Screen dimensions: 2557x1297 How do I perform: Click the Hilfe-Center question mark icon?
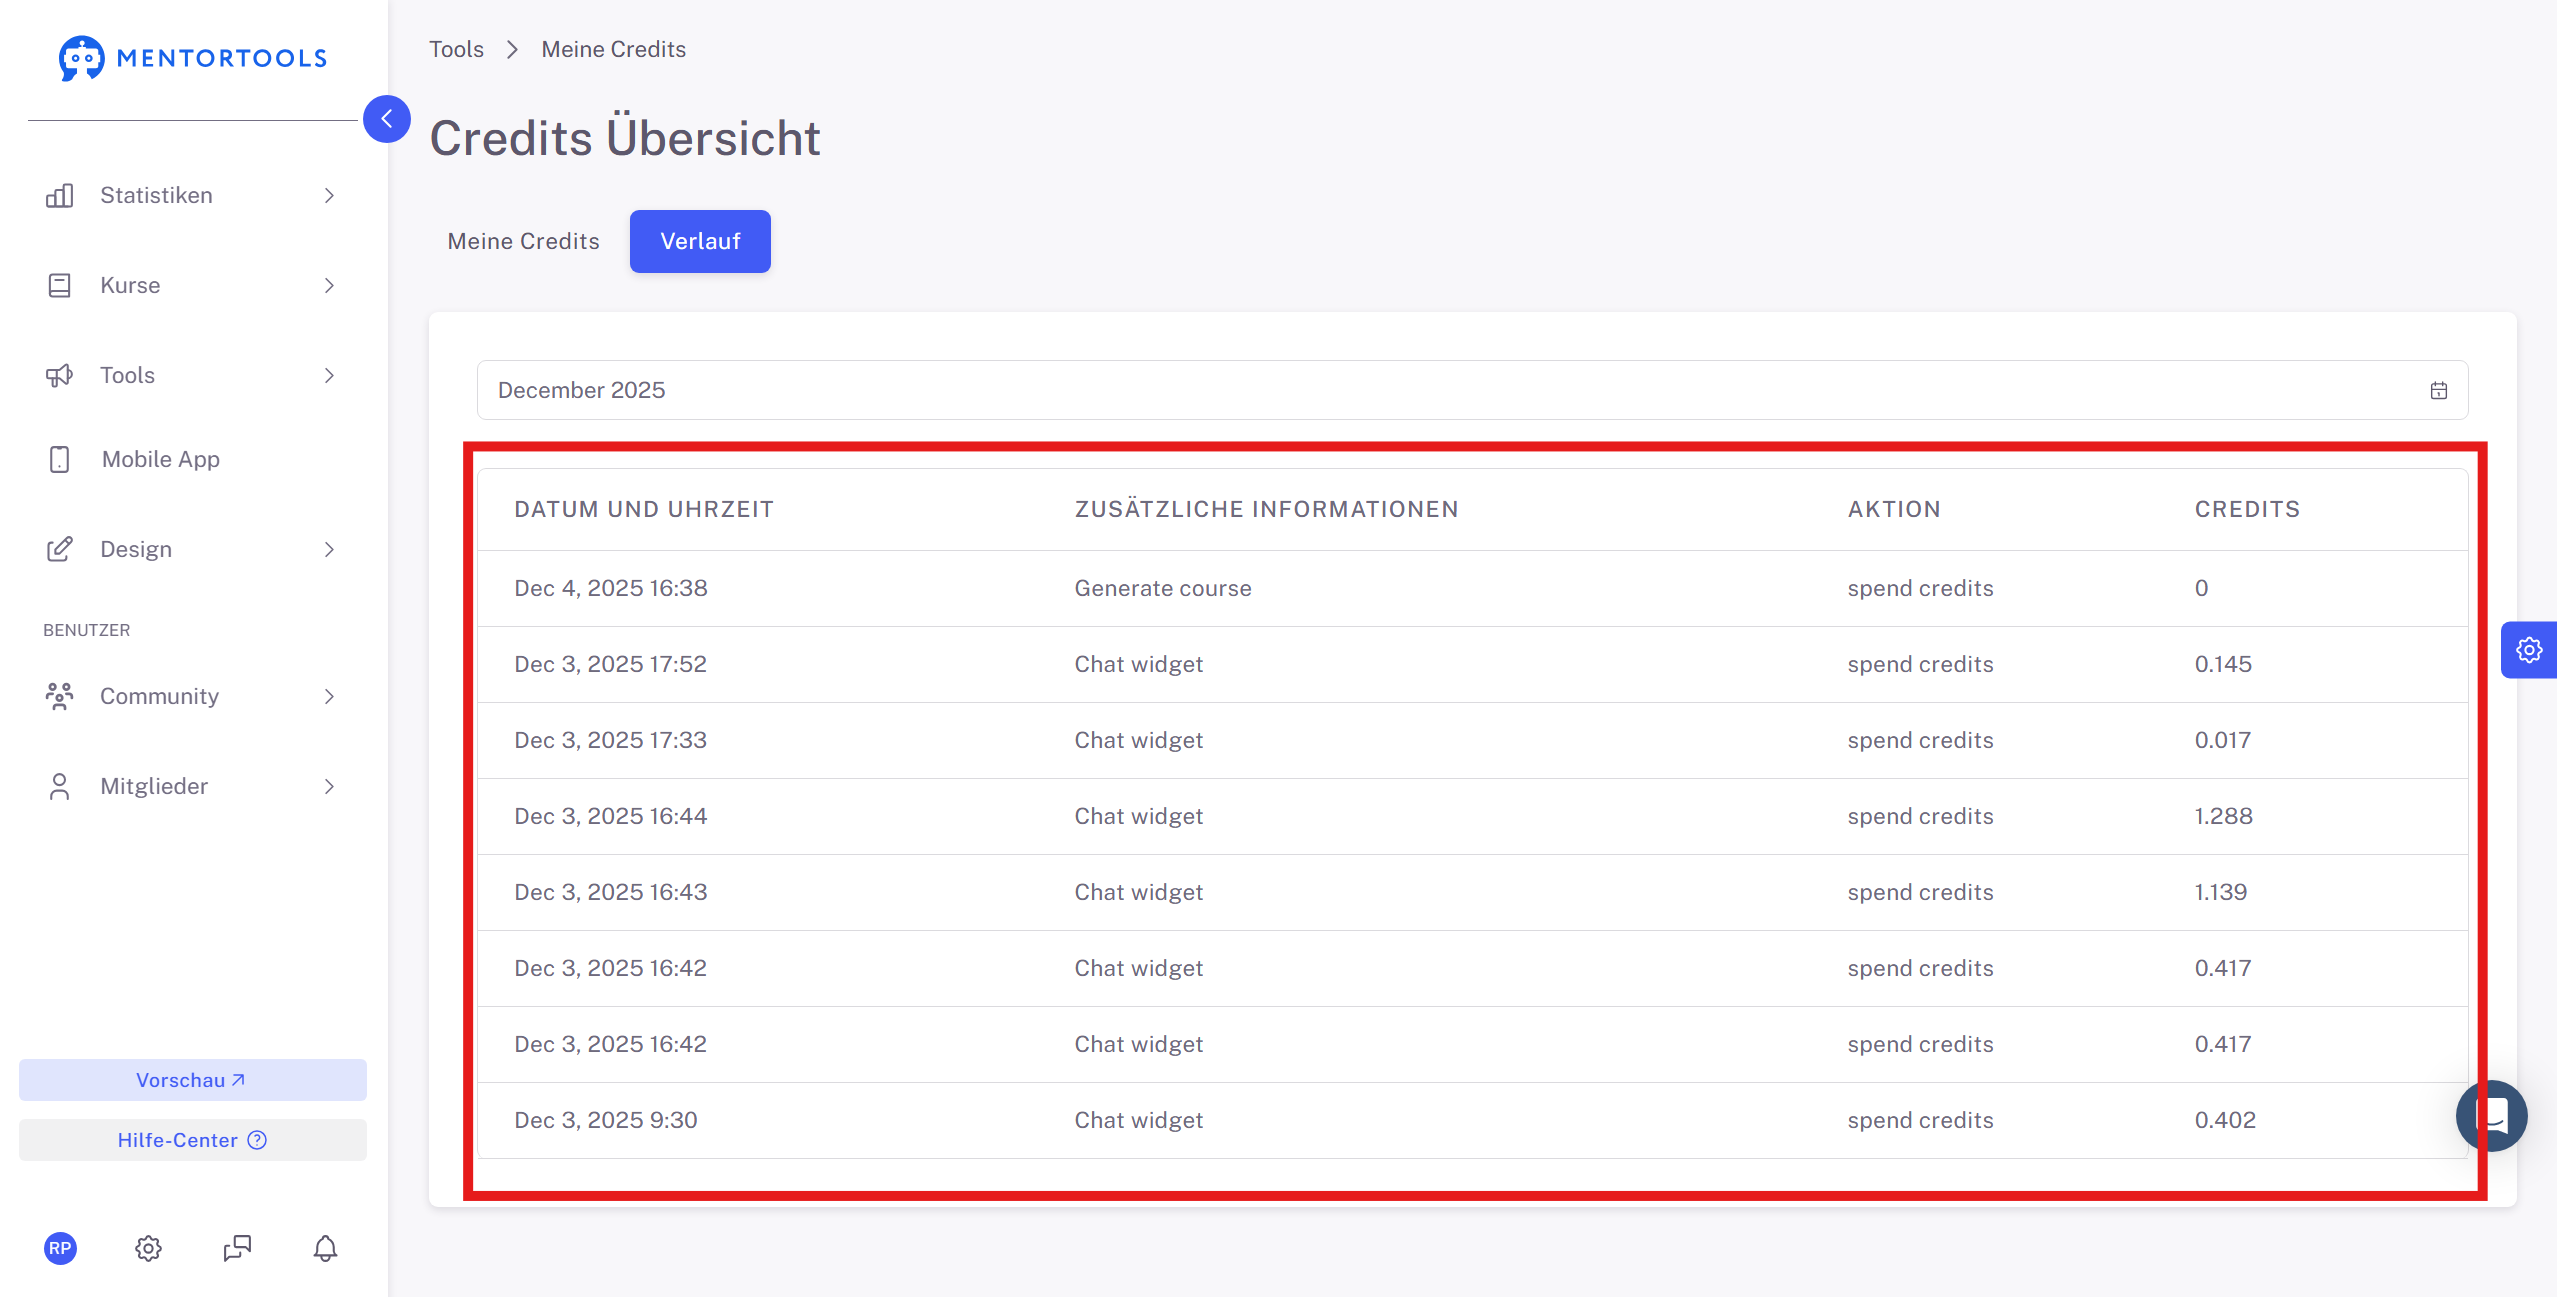[x=257, y=1140]
